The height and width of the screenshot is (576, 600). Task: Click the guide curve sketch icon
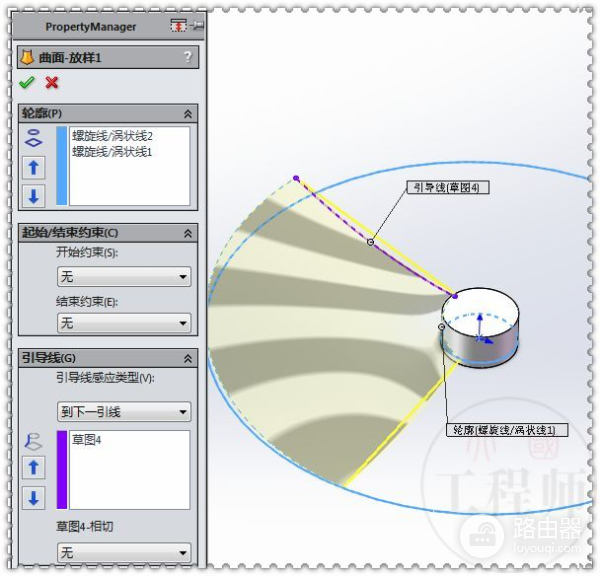[x=34, y=441]
